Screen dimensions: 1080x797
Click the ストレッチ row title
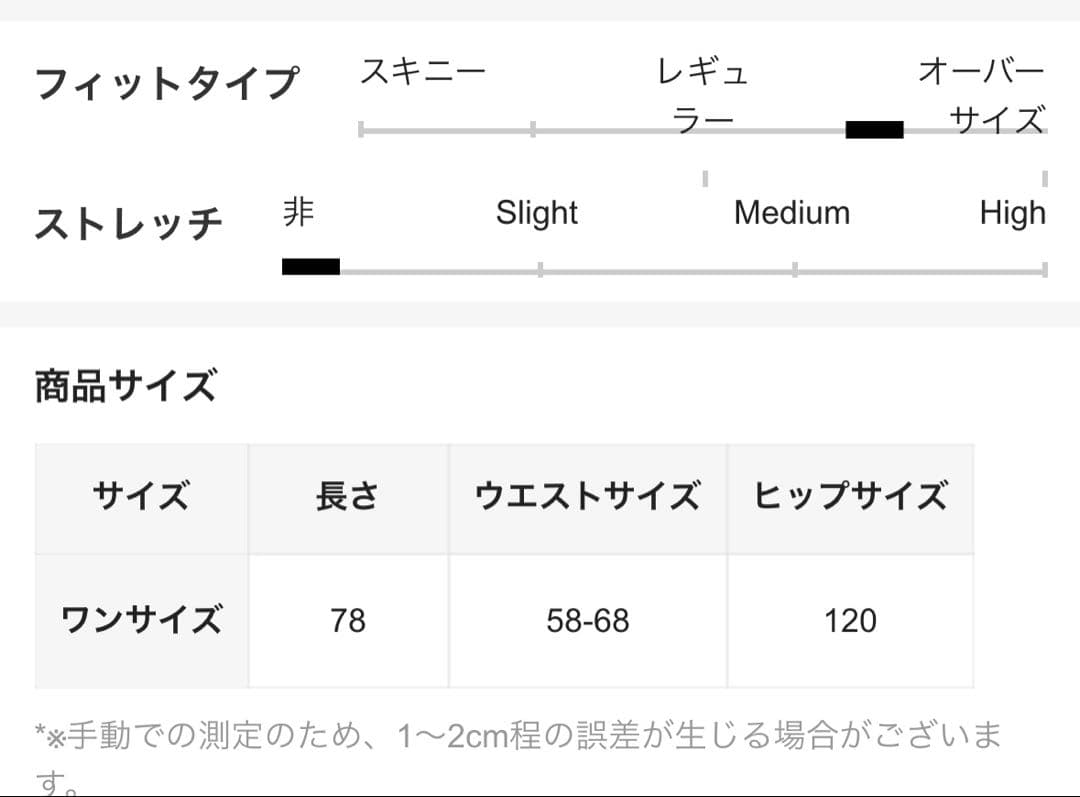point(128,223)
